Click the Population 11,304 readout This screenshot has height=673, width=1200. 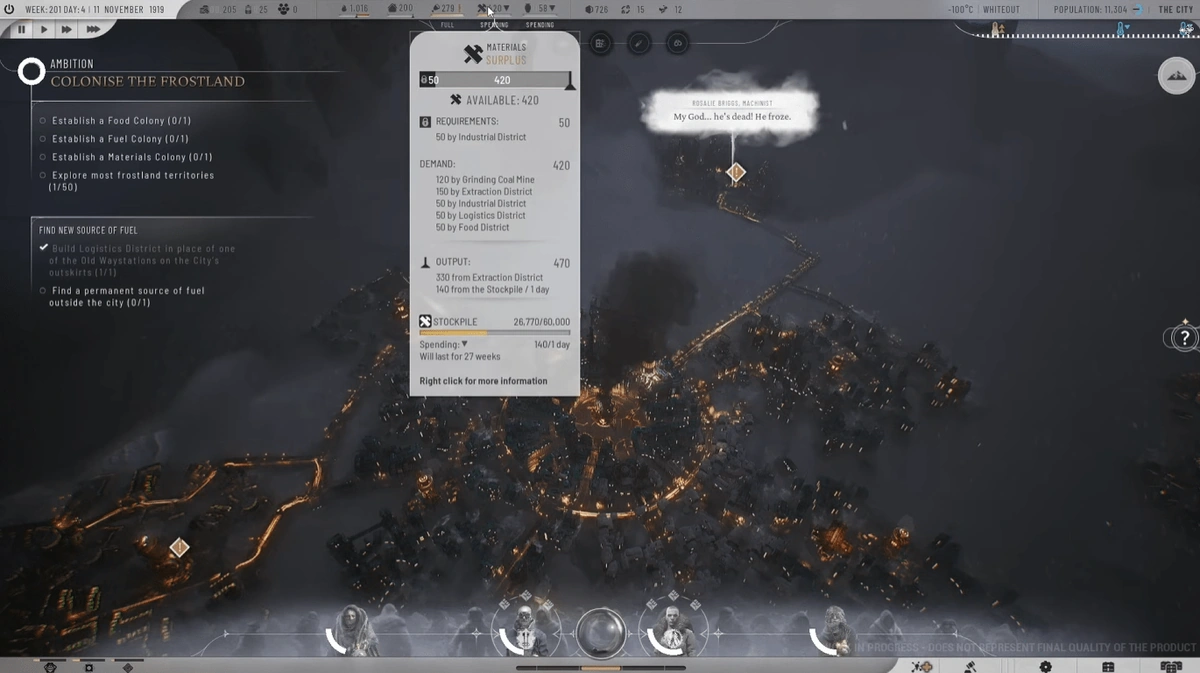tap(1090, 9)
